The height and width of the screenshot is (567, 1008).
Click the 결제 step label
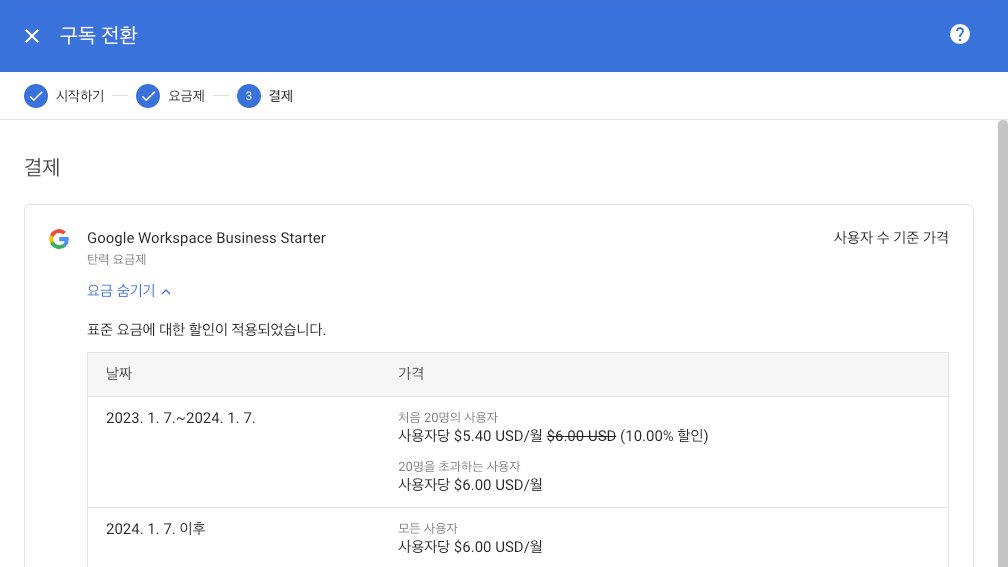pos(280,96)
